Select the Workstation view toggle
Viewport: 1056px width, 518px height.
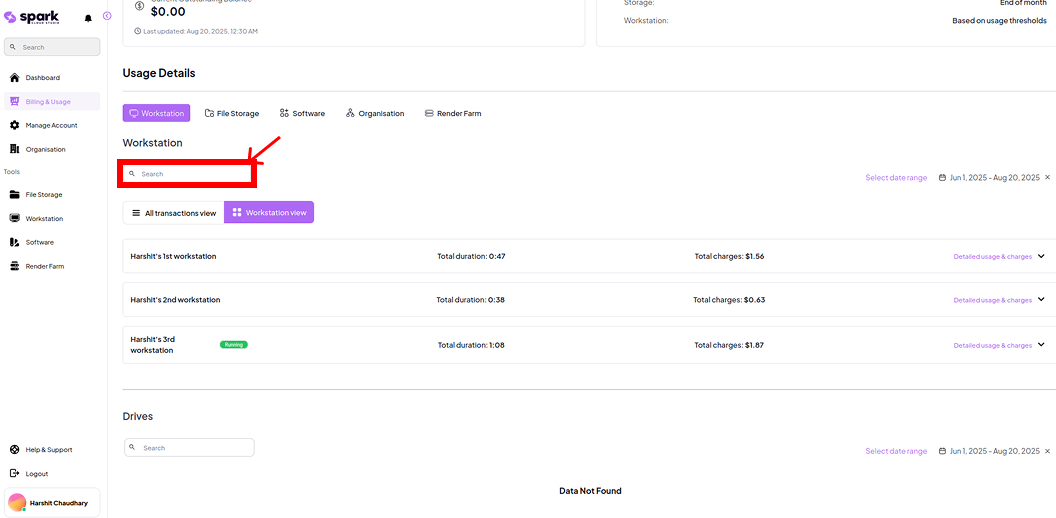[x=269, y=213]
